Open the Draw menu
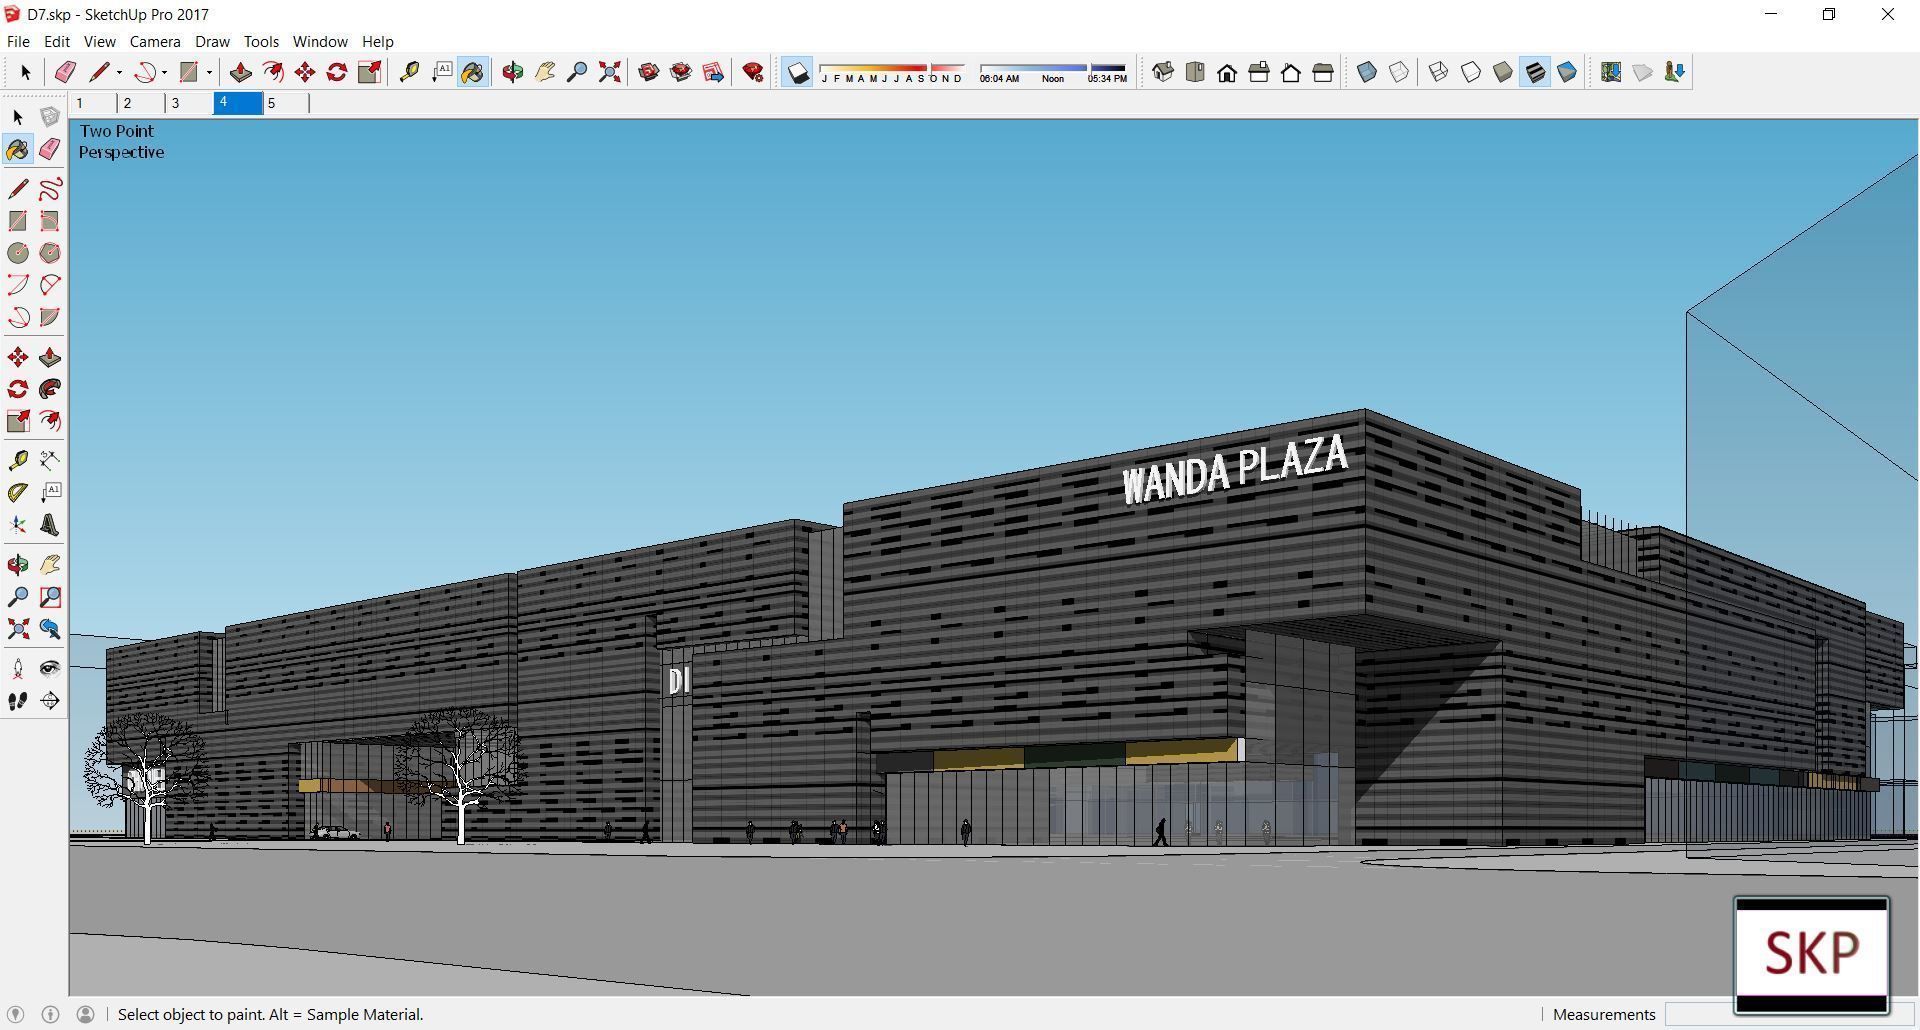Screen dimensions: 1920x1030 [x=212, y=41]
